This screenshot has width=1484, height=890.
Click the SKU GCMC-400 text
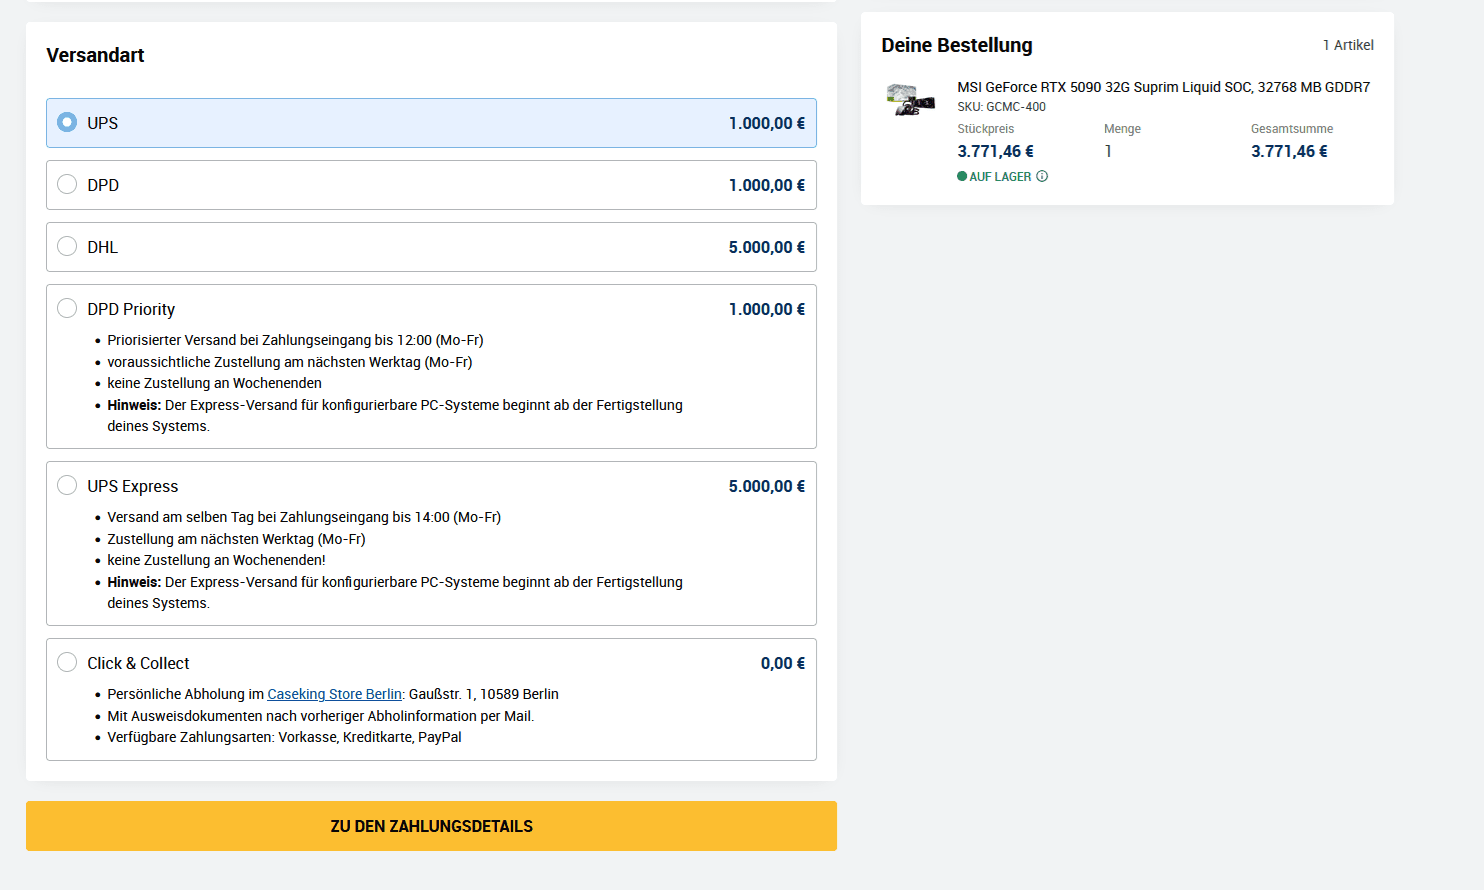pyautogui.click(x=1001, y=107)
